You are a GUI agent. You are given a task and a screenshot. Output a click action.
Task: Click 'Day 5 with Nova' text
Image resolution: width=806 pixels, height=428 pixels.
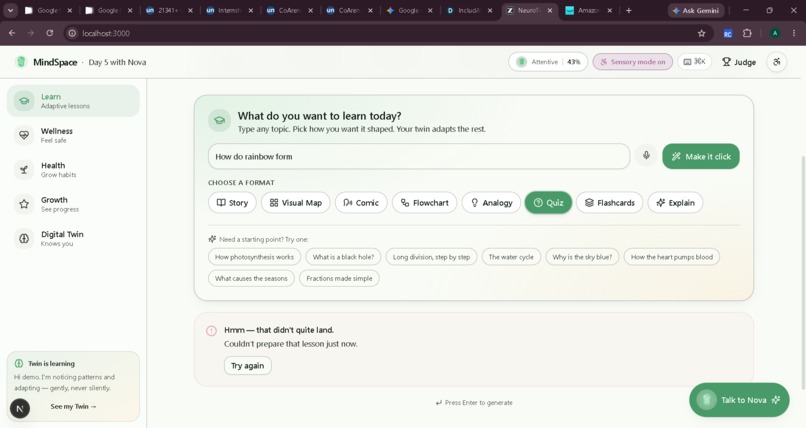coord(117,62)
